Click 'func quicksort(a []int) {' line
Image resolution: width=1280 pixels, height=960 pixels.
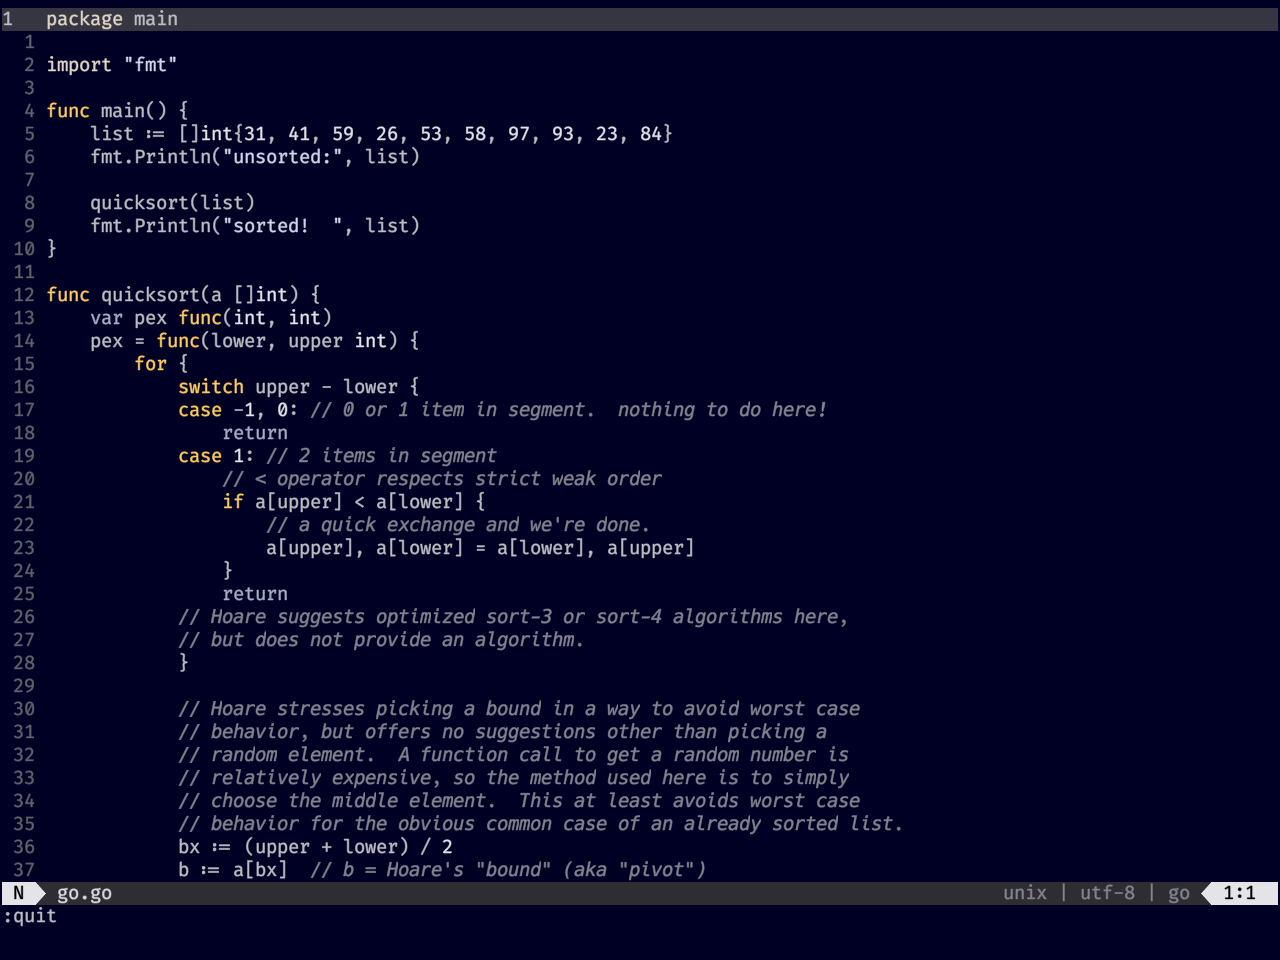tap(183, 295)
